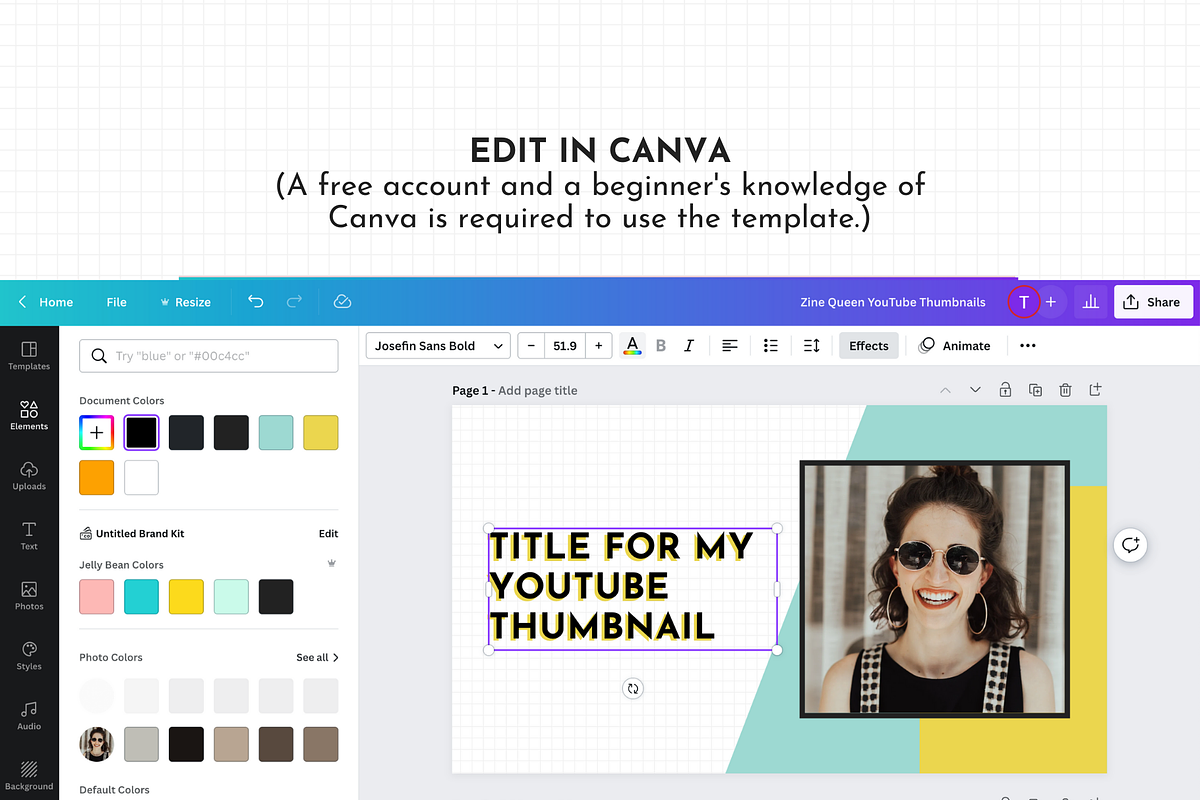Image resolution: width=1200 pixels, height=800 pixels.
Task: Select the black document color swatch
Action: pos(141,433)
